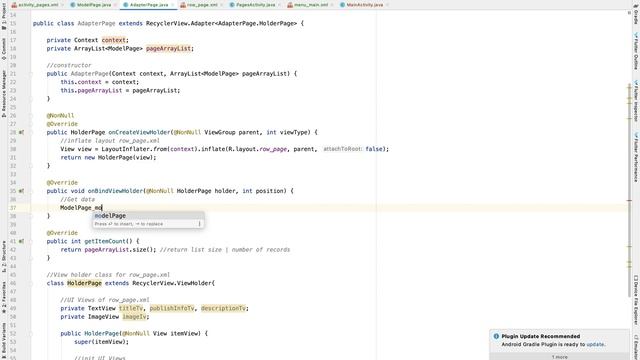Open the Emulator tool window

[x=636, y=346]
